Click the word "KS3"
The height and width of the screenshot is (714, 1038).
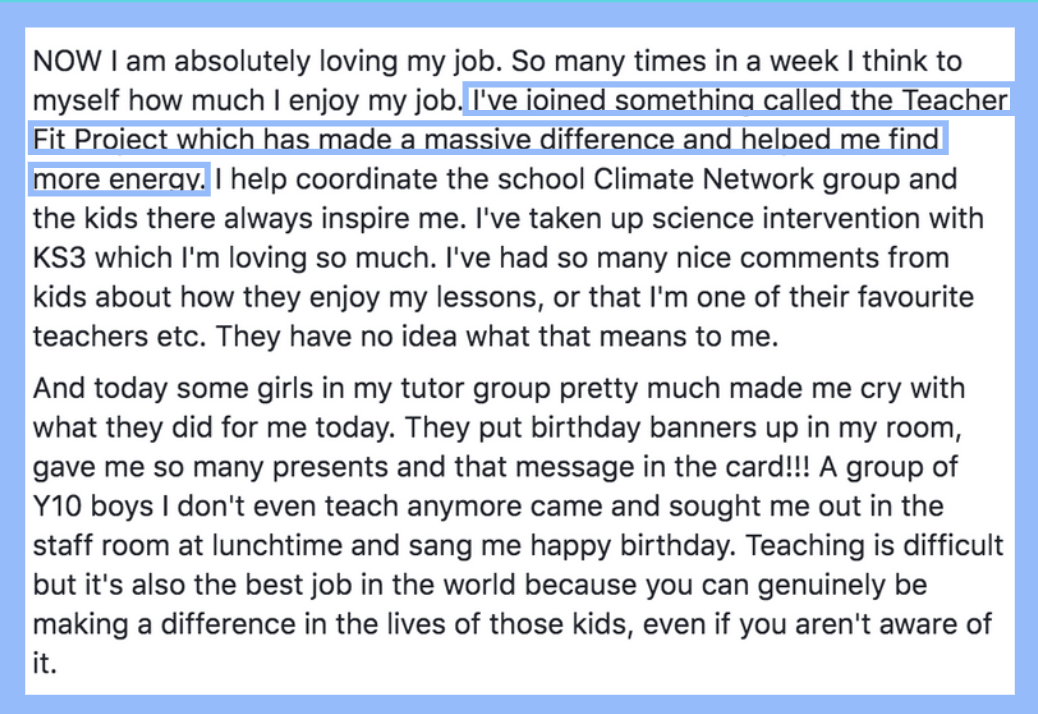[x=60, y=257]
